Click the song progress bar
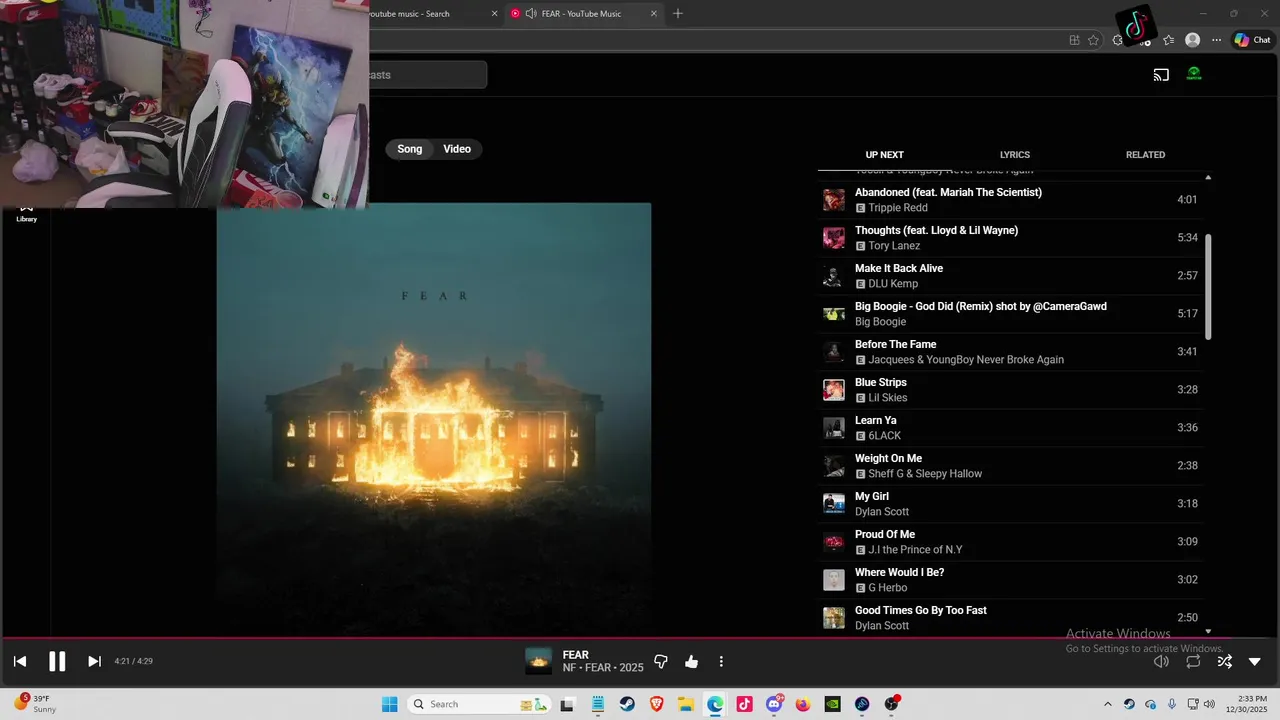Screen dimensions: 1280x720 click(x=640, y=637)
